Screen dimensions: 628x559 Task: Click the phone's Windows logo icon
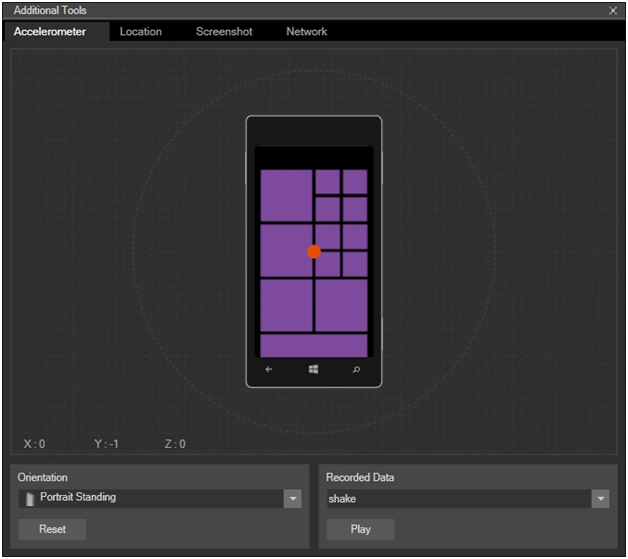pos(314,369)
